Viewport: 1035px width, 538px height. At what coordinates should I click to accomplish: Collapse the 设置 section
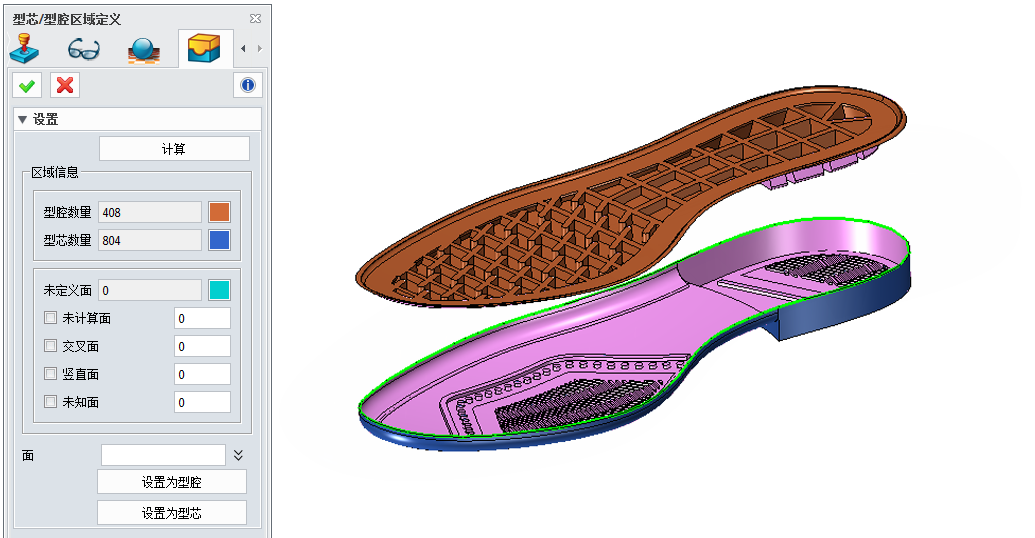coord(23,119)
